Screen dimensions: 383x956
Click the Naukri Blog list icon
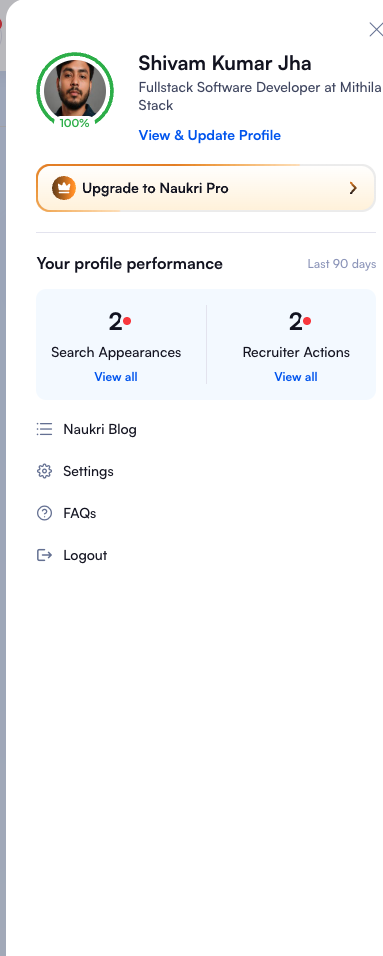(x=45, y=429)
